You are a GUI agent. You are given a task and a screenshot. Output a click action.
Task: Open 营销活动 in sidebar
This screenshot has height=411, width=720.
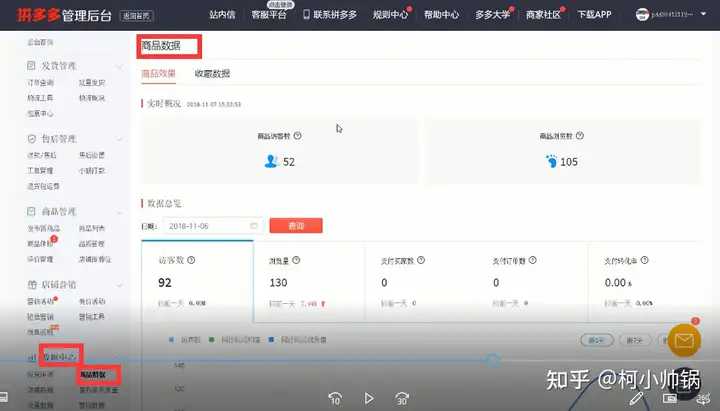coord(40,301)
